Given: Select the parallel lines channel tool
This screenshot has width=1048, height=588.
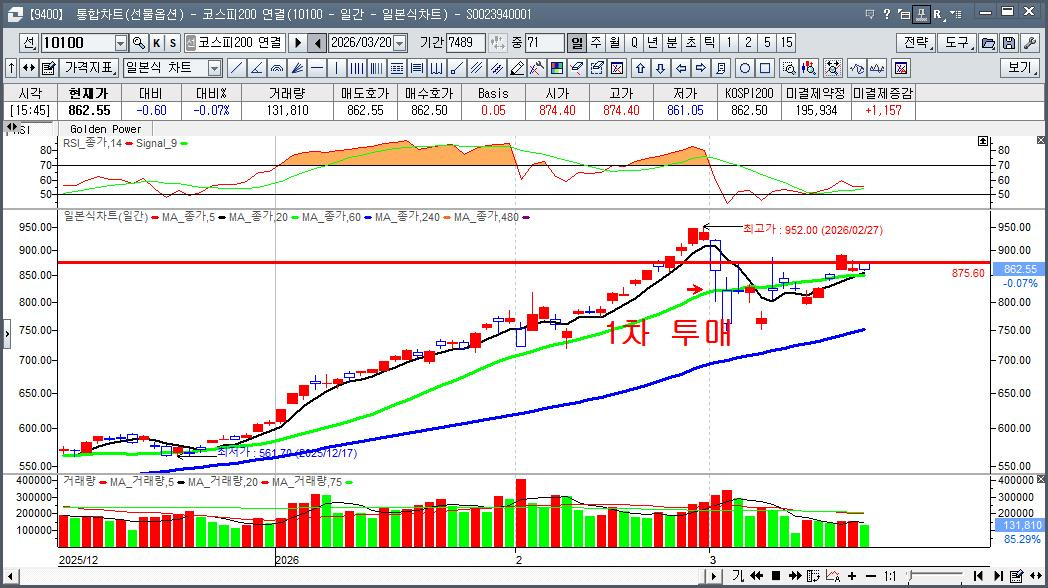Looking at the screenshot, I should point(476,67).
